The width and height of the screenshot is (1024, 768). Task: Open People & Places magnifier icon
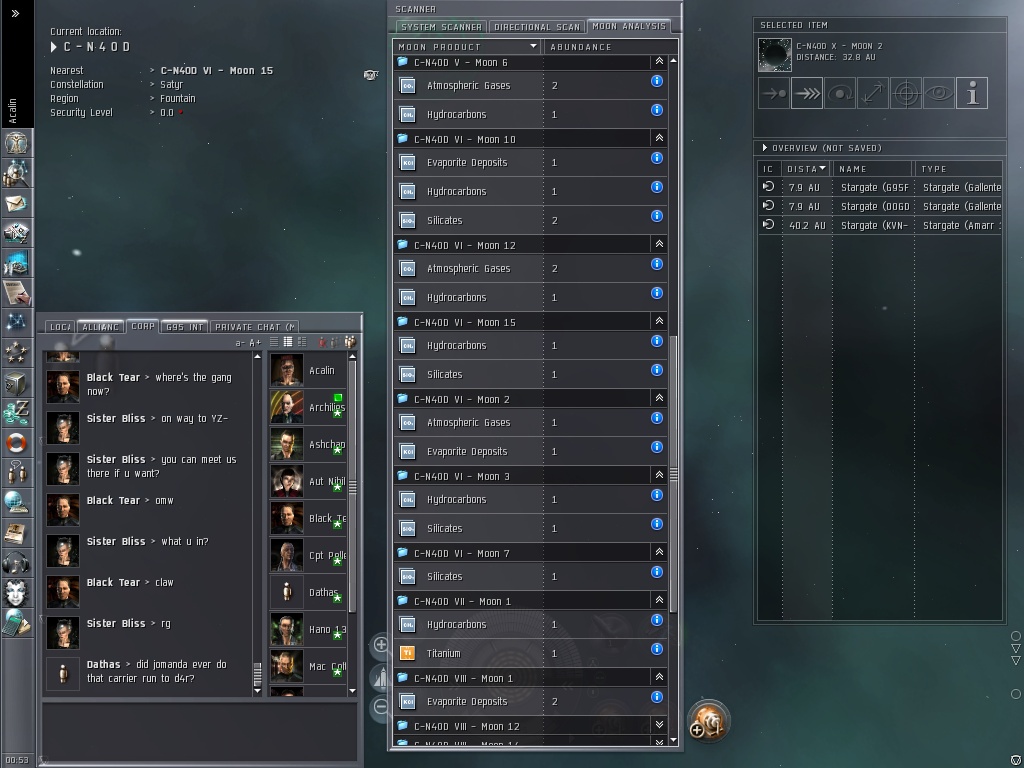pyautogui.click(x=16, y=174)
